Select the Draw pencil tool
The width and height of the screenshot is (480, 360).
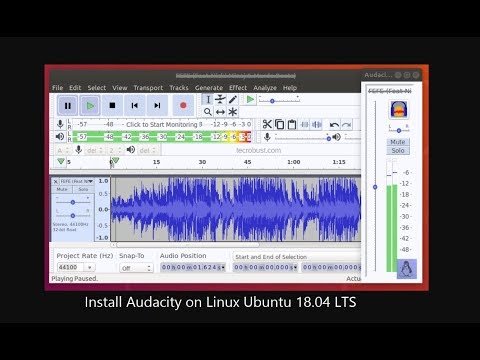233,99
